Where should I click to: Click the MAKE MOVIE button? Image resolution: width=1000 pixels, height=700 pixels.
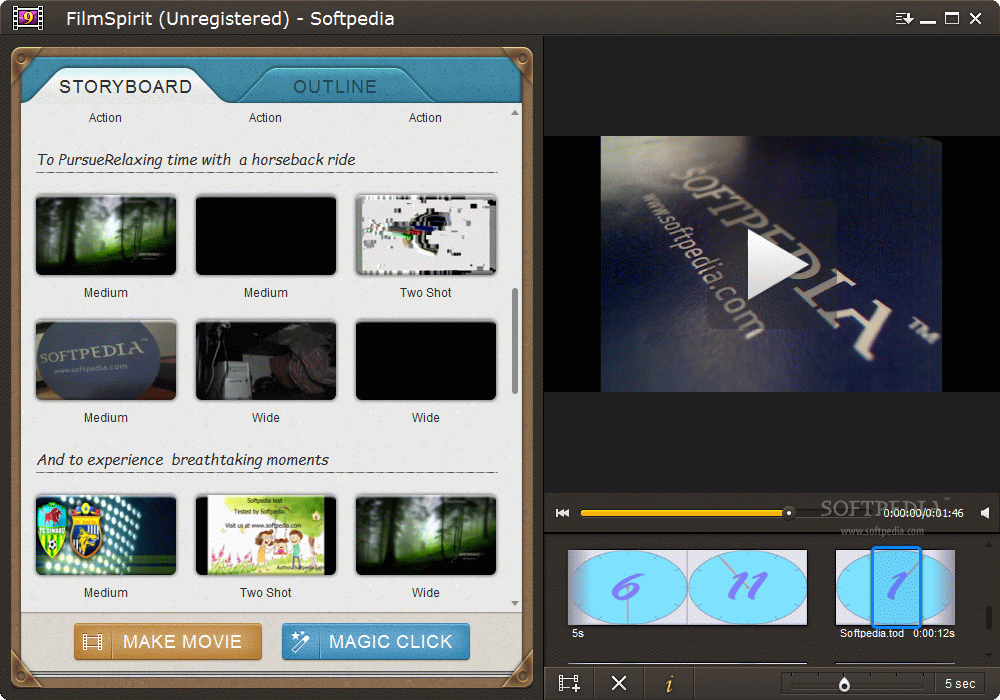click(x=168, y=641)
